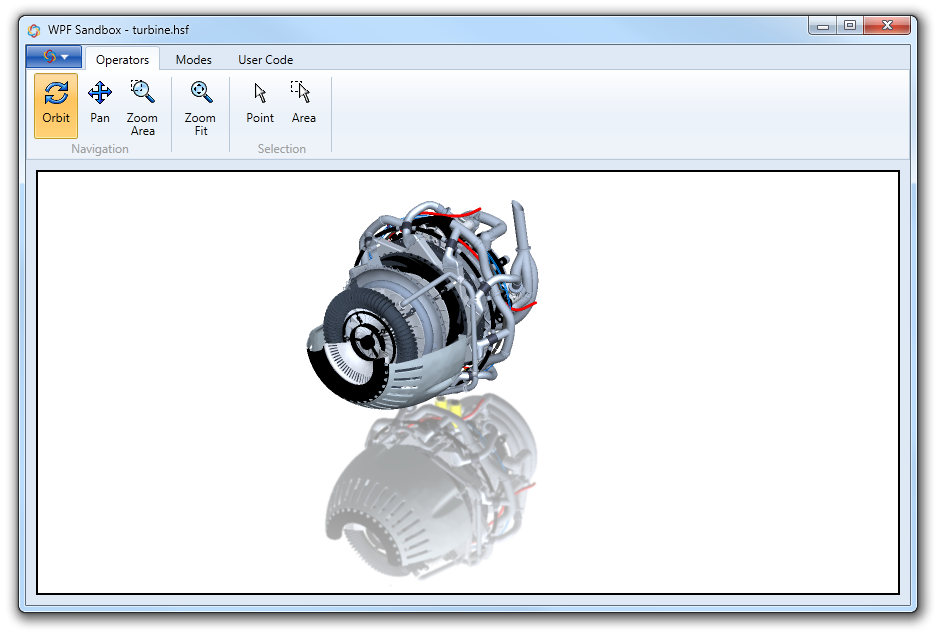Switch to the Operators tab
The image size is (938, 633).
pyautogui.click(x=122, y=60)
